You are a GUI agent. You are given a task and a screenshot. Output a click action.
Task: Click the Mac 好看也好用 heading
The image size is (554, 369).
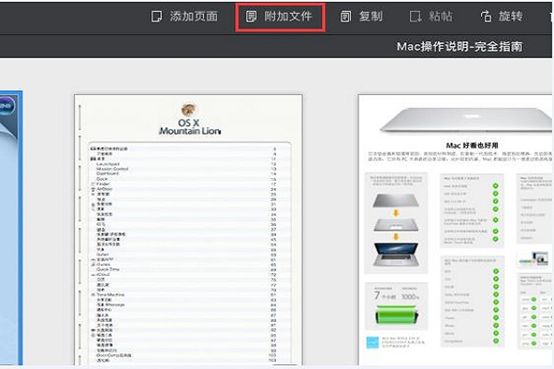pos(472,145)
